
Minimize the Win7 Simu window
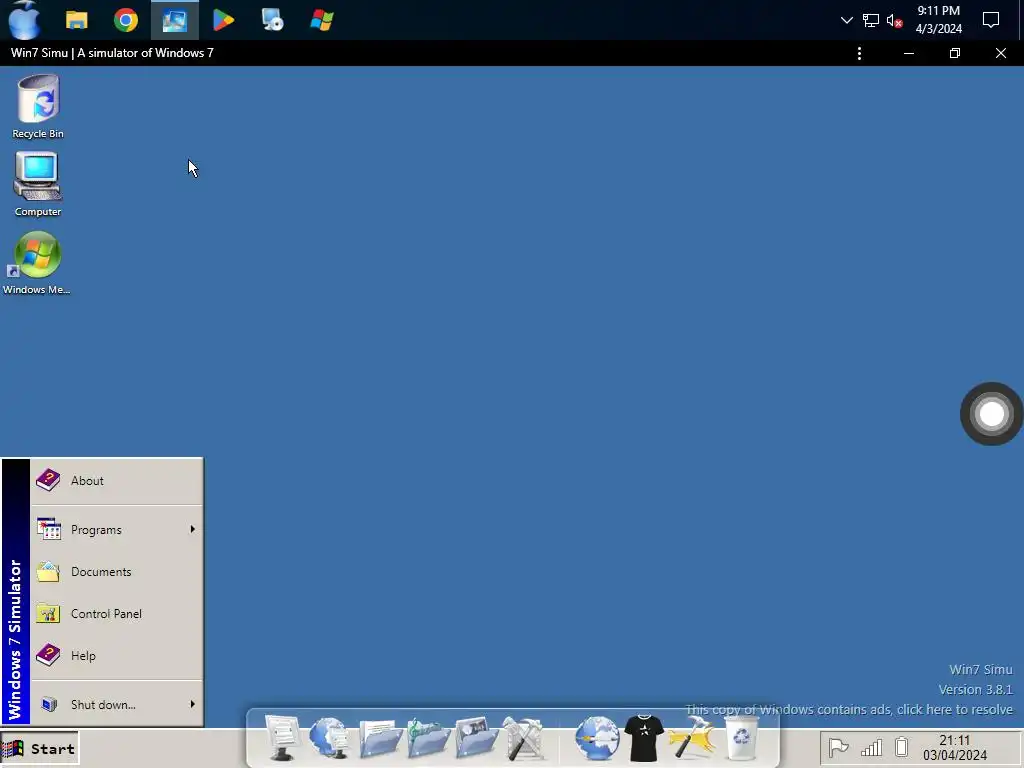coord(908,54)
